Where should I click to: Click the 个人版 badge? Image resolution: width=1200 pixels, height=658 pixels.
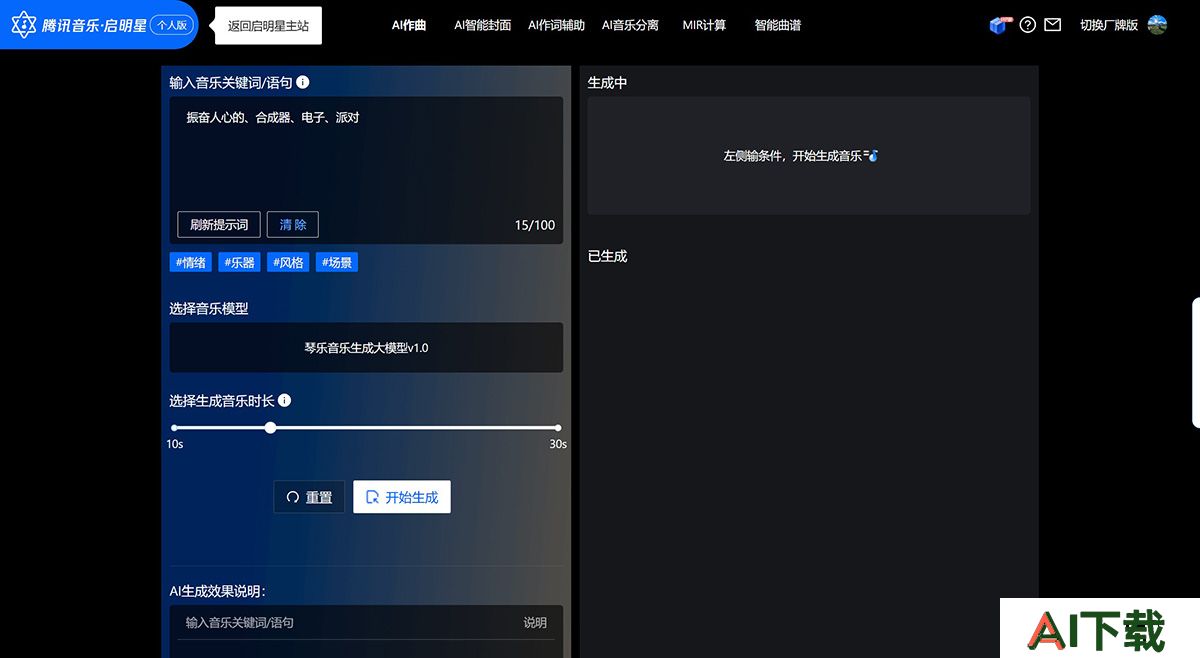(172, 25)
